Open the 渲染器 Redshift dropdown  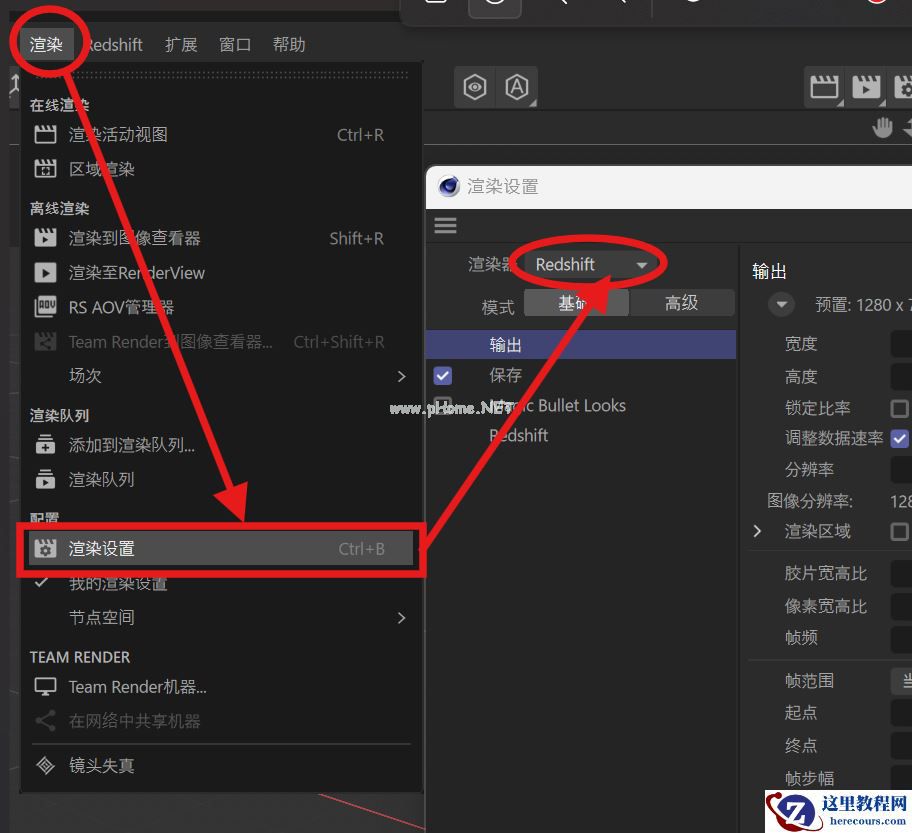592,265
